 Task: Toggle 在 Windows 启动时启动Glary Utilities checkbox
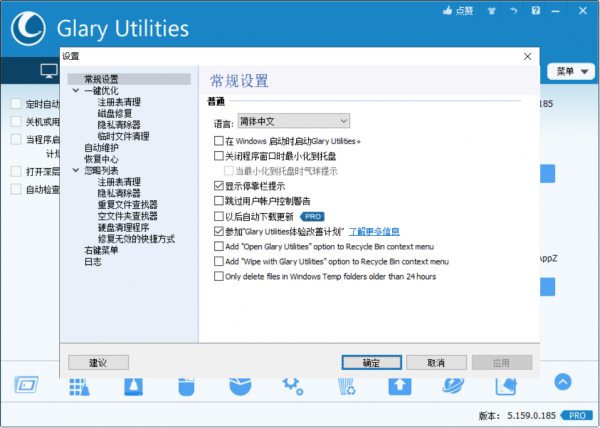218,141
